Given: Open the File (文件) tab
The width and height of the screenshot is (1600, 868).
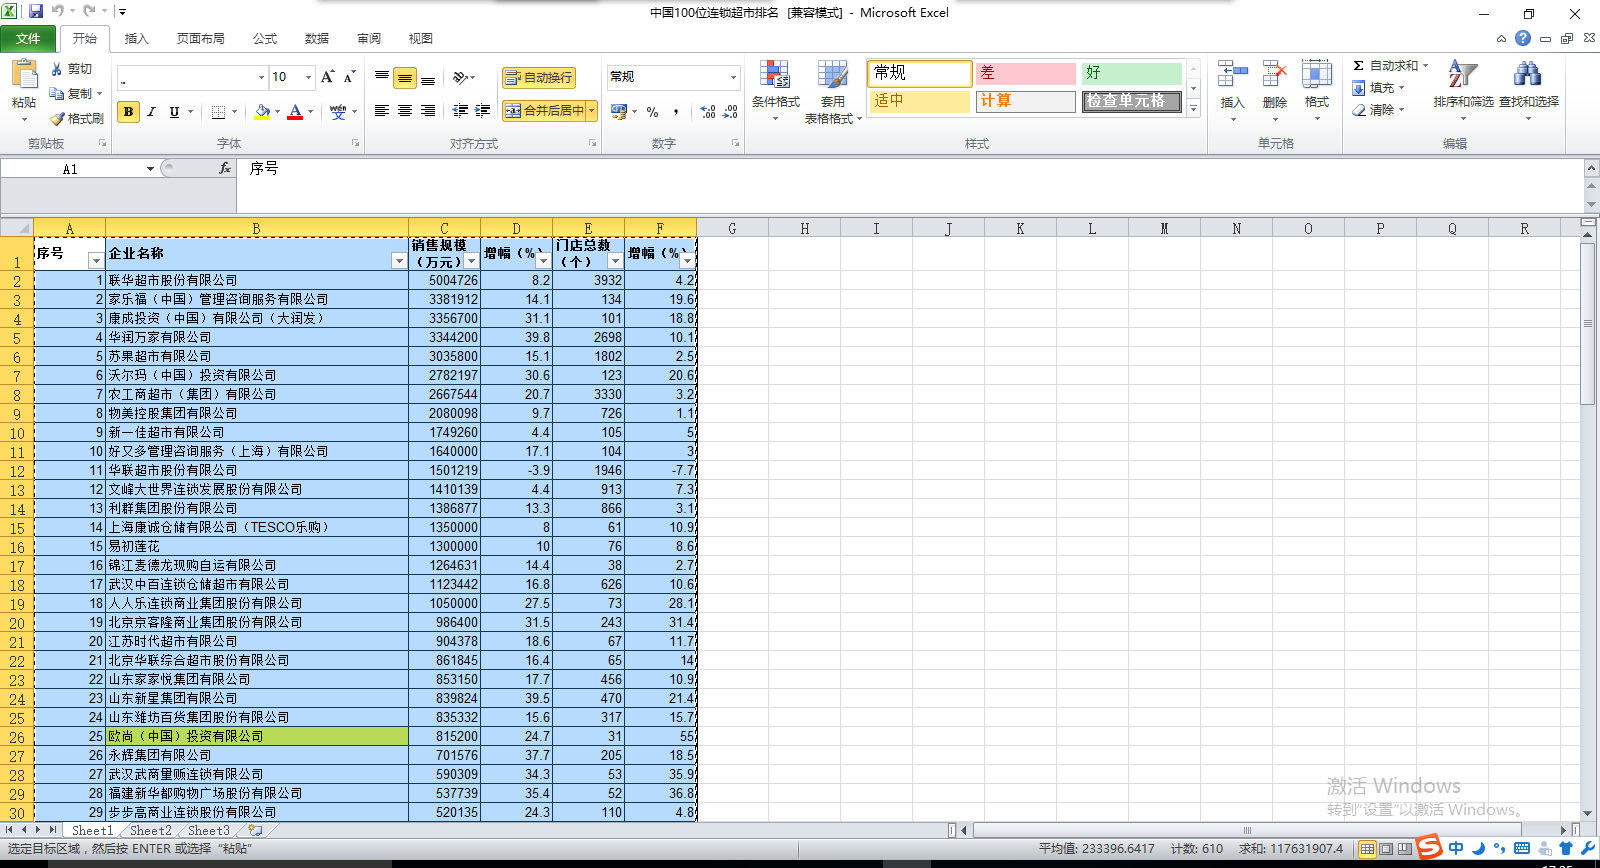Looking at the screenshot, I should coord(28,38).
